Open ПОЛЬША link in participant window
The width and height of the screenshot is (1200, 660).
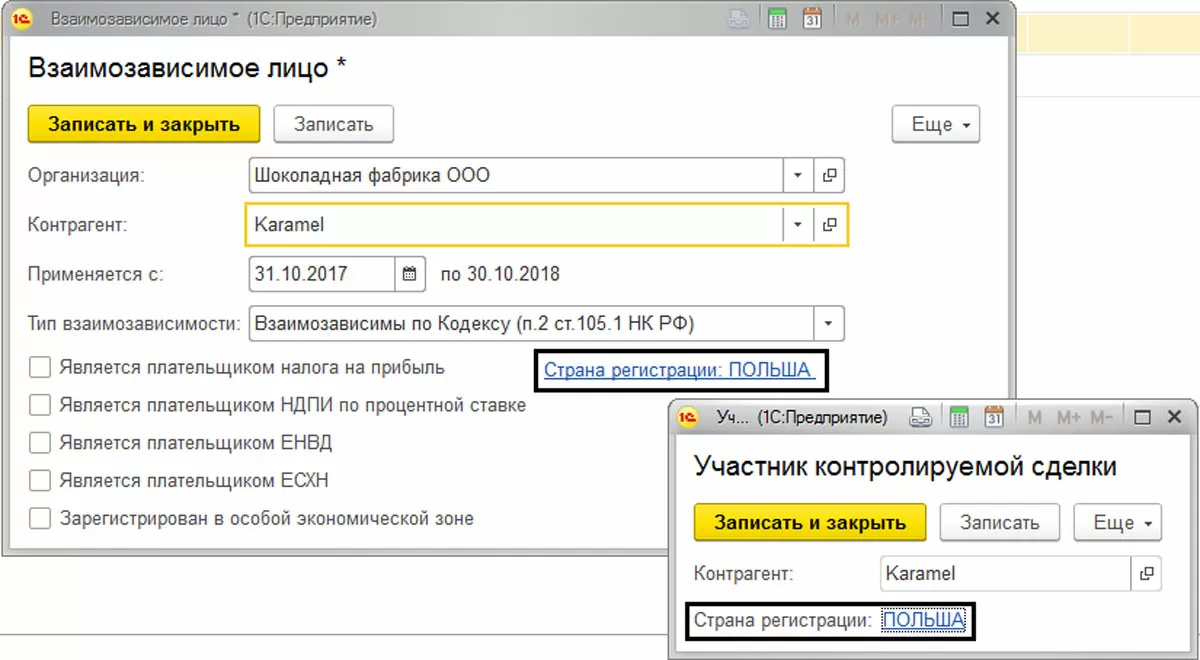(923, 620)
